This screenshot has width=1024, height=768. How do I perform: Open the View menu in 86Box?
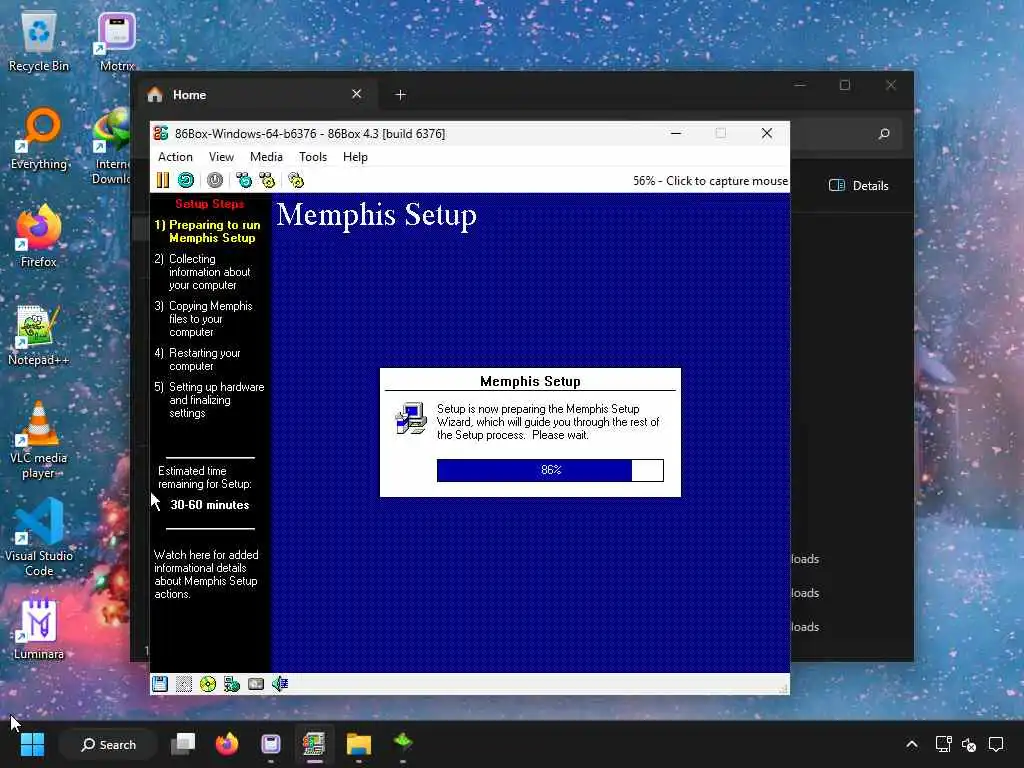221,157
